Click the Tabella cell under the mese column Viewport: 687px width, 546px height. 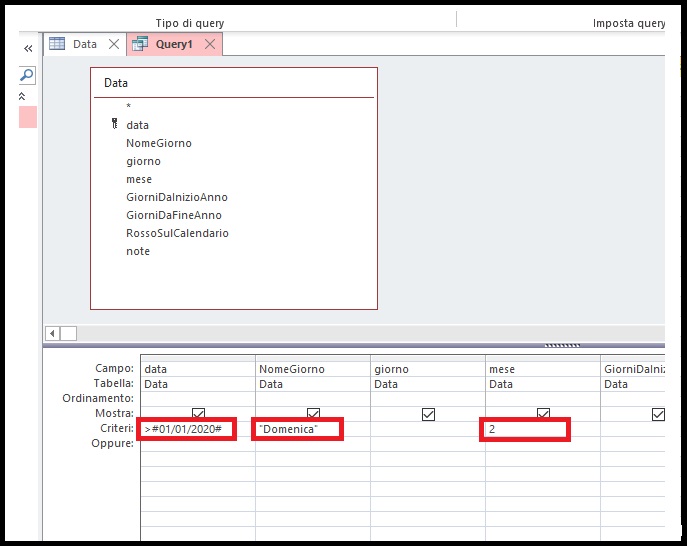(543, 384)
